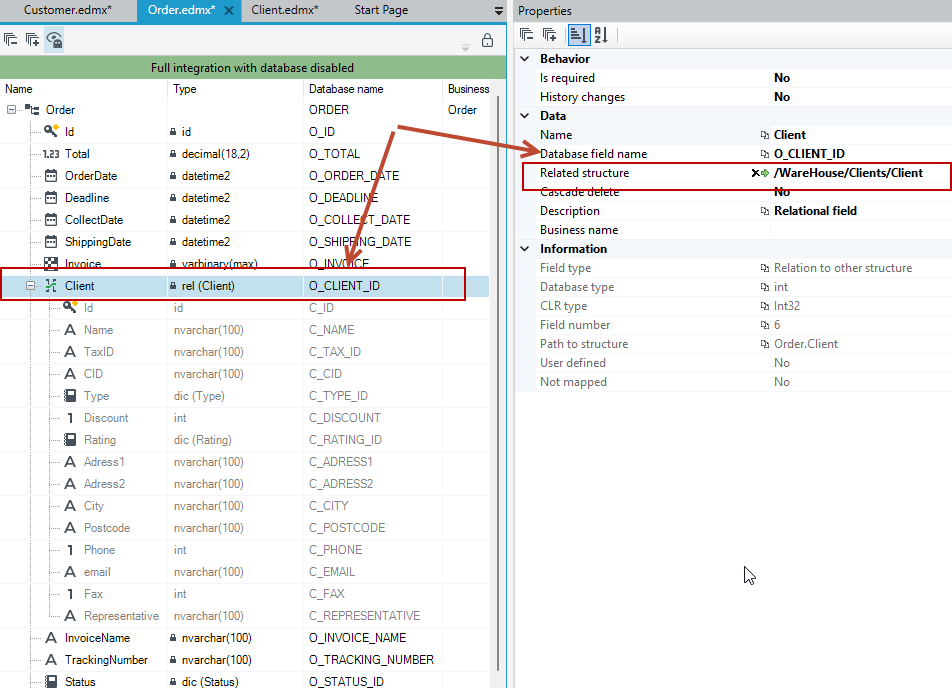The width and height of the screenshot is (952, 688).
Task: Click the Business name property value field
Action: click(x=861, y=230)
